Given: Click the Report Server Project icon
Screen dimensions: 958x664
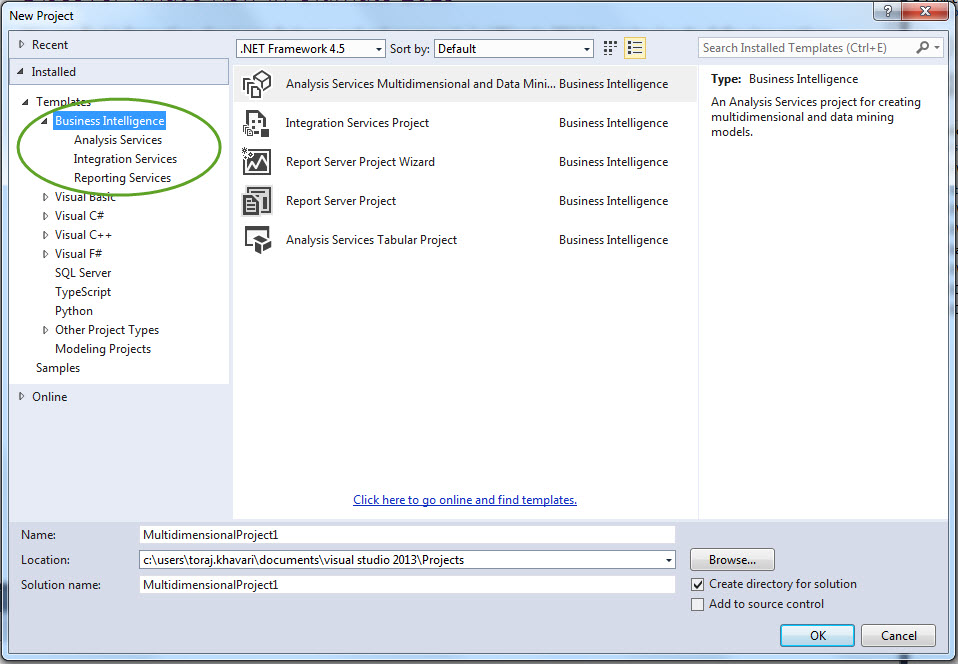Looking at the screenshot, I should click(x=257, y=201).
